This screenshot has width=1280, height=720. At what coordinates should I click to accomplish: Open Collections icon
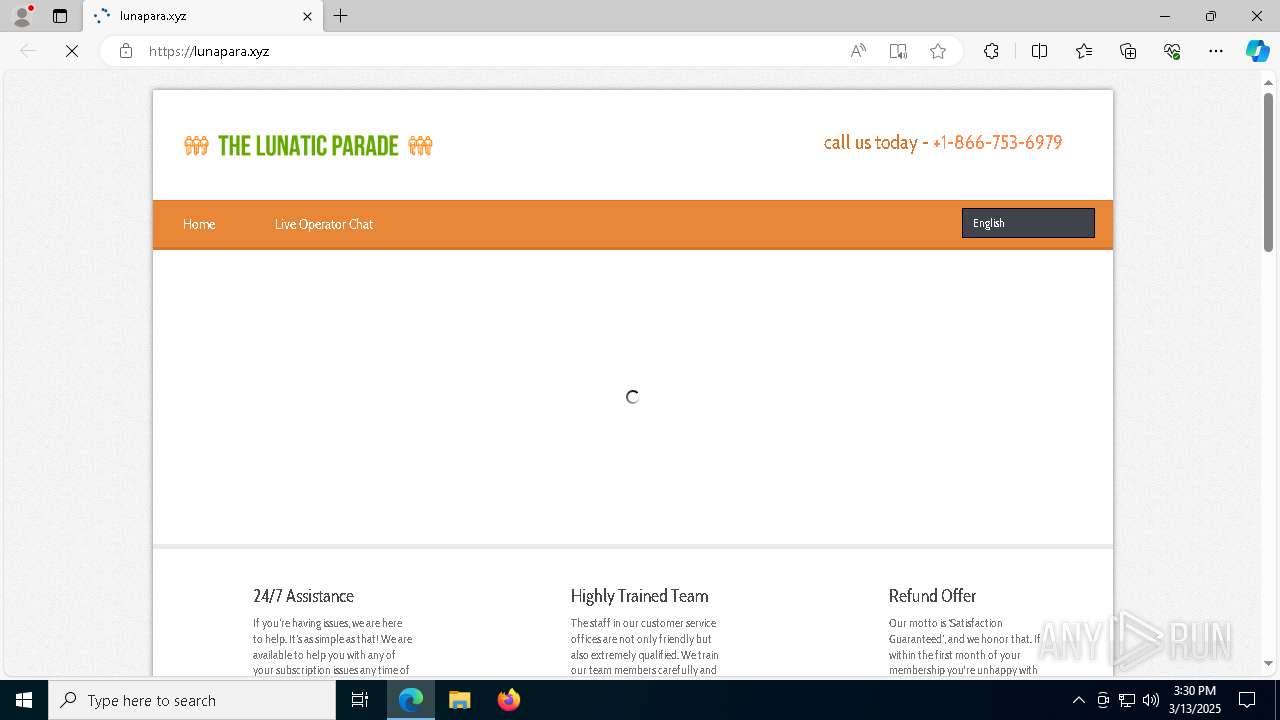(1128, 51)
